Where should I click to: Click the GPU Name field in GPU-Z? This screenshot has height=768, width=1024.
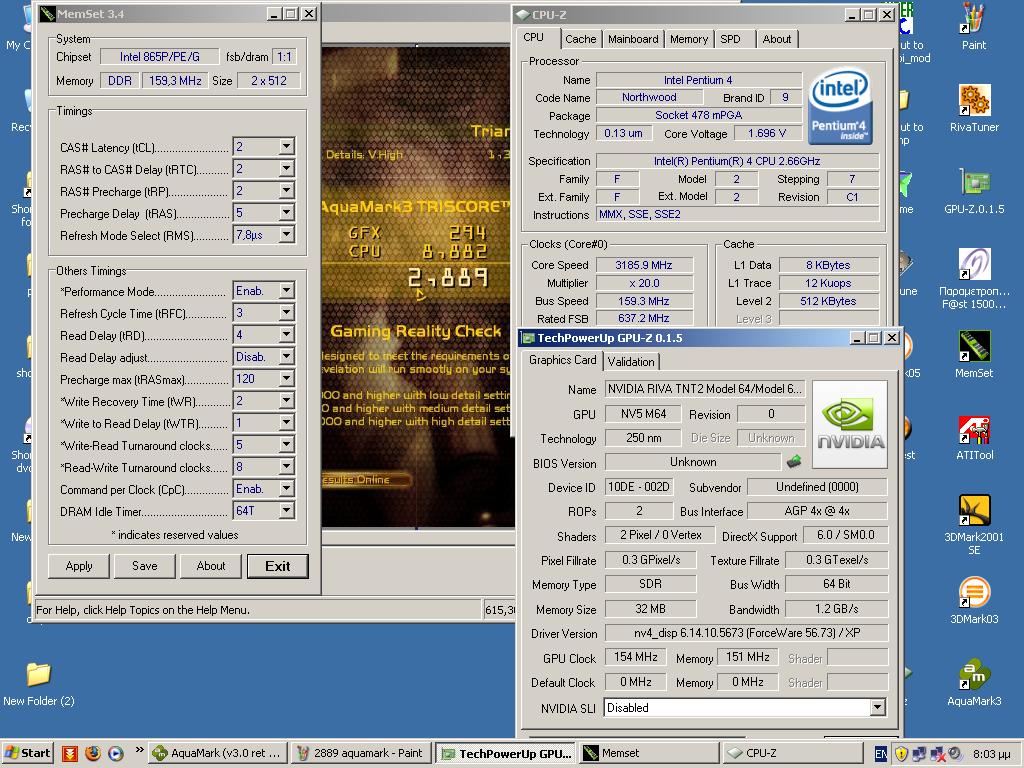[704, 389]
